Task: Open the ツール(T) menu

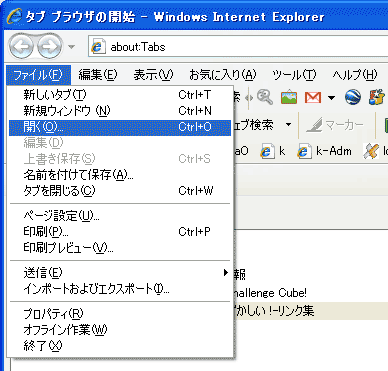Action: coord(294,75)
